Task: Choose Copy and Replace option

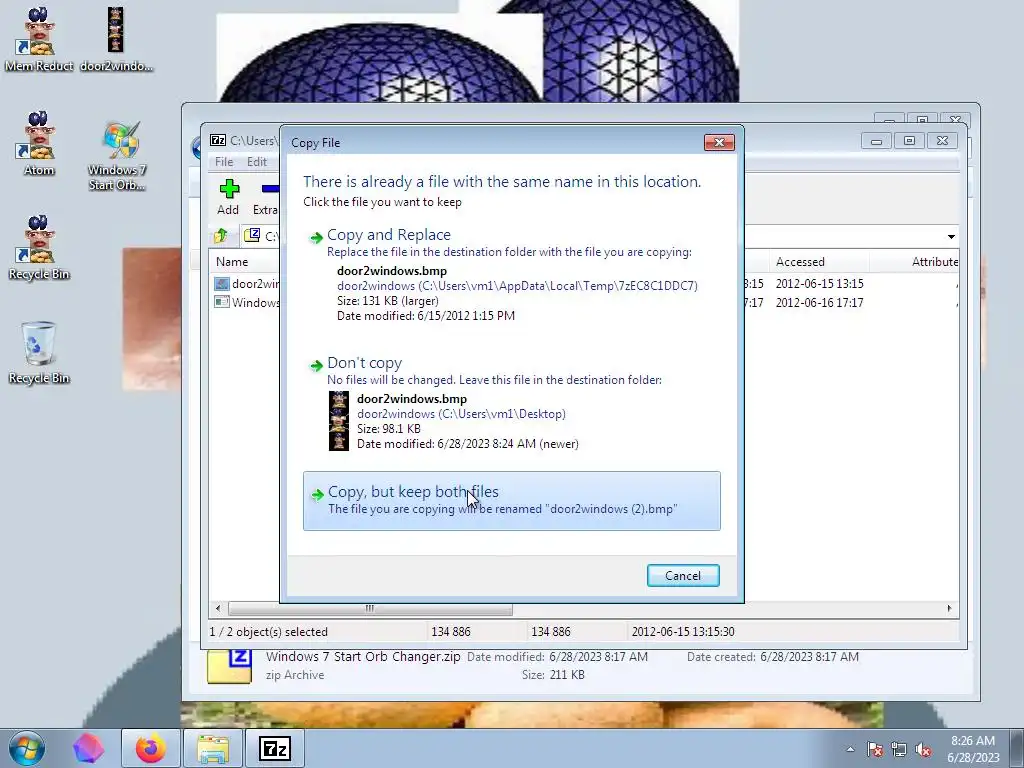Action: [x=511, y=275]
